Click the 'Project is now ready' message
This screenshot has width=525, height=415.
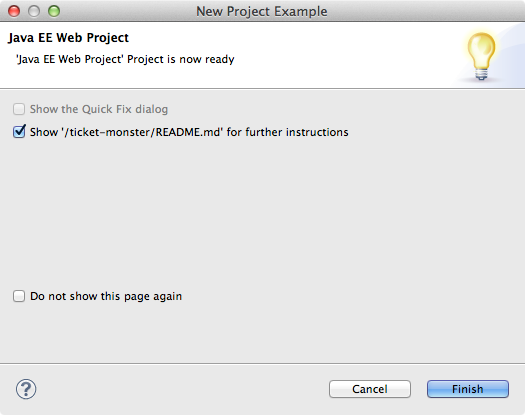coord(125,59)
